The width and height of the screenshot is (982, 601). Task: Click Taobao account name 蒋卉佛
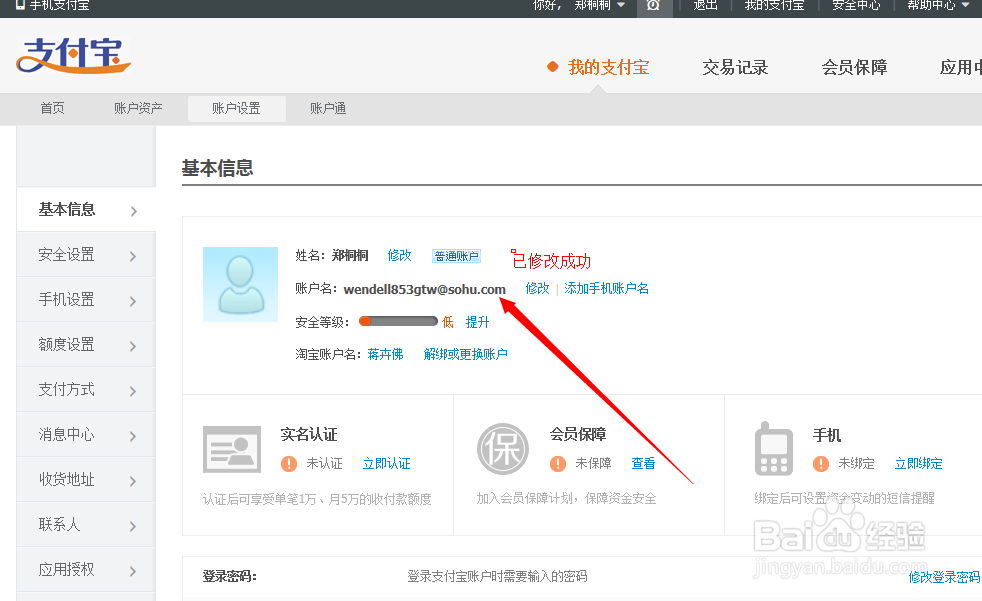tap(385, 354)
